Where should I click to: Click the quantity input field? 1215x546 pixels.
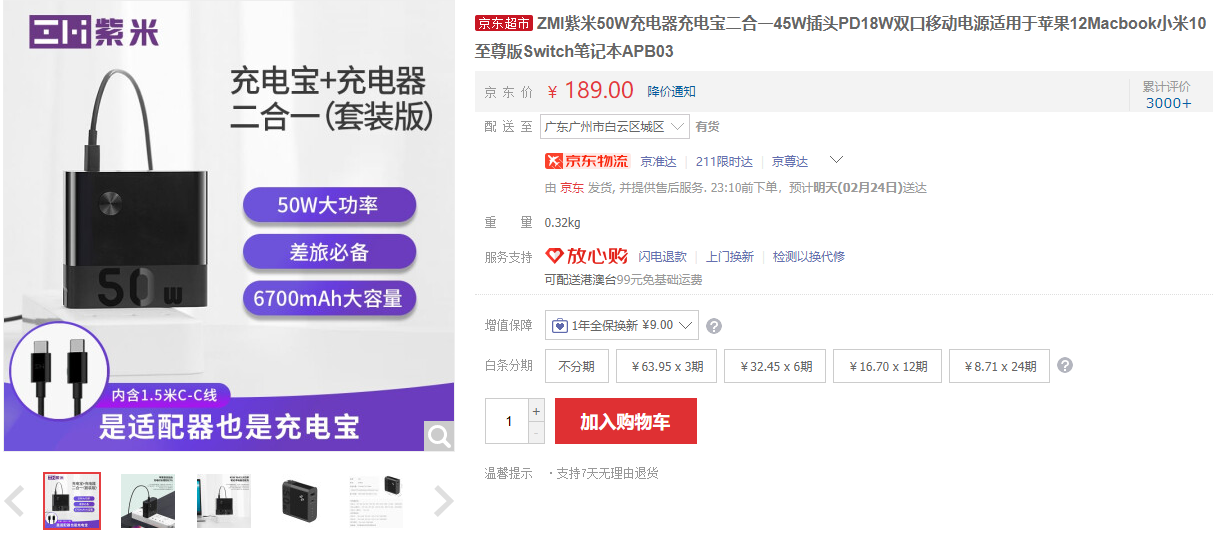click(x=508, y=421)
